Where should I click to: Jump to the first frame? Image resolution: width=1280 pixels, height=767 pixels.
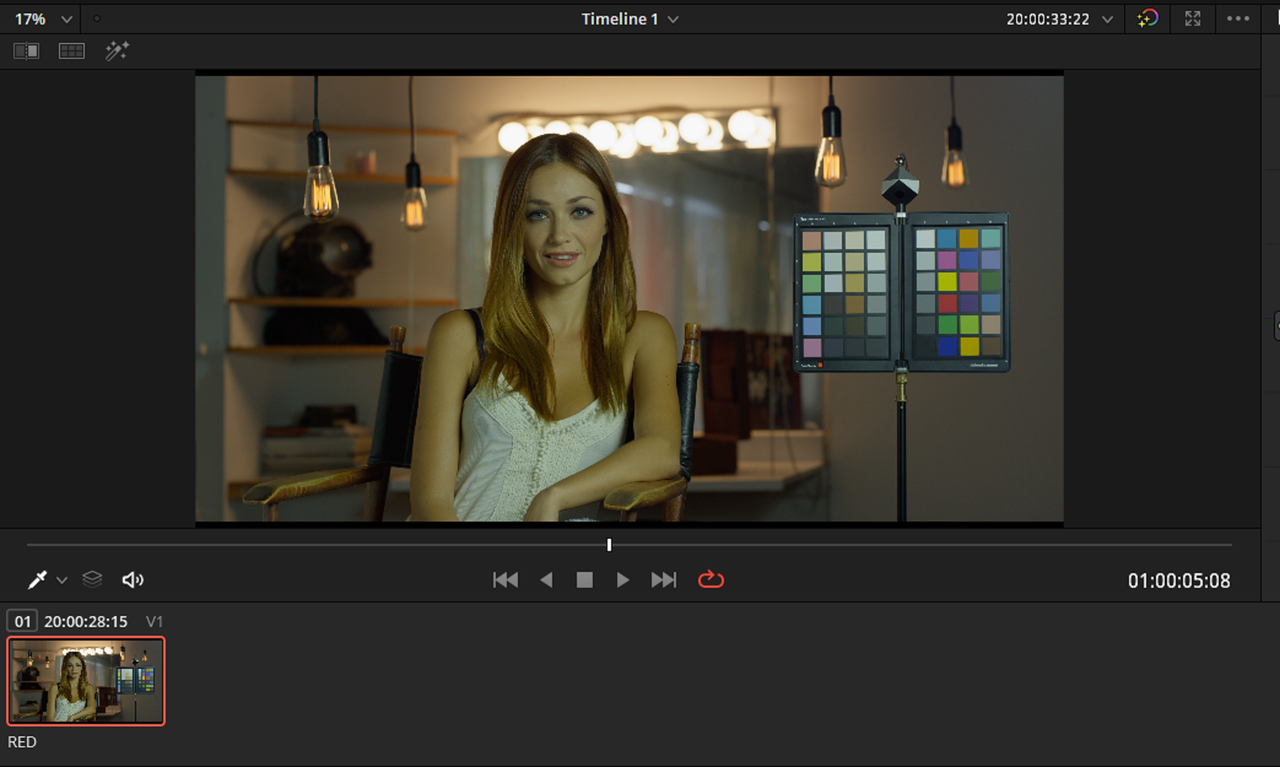tap(506, 580)
